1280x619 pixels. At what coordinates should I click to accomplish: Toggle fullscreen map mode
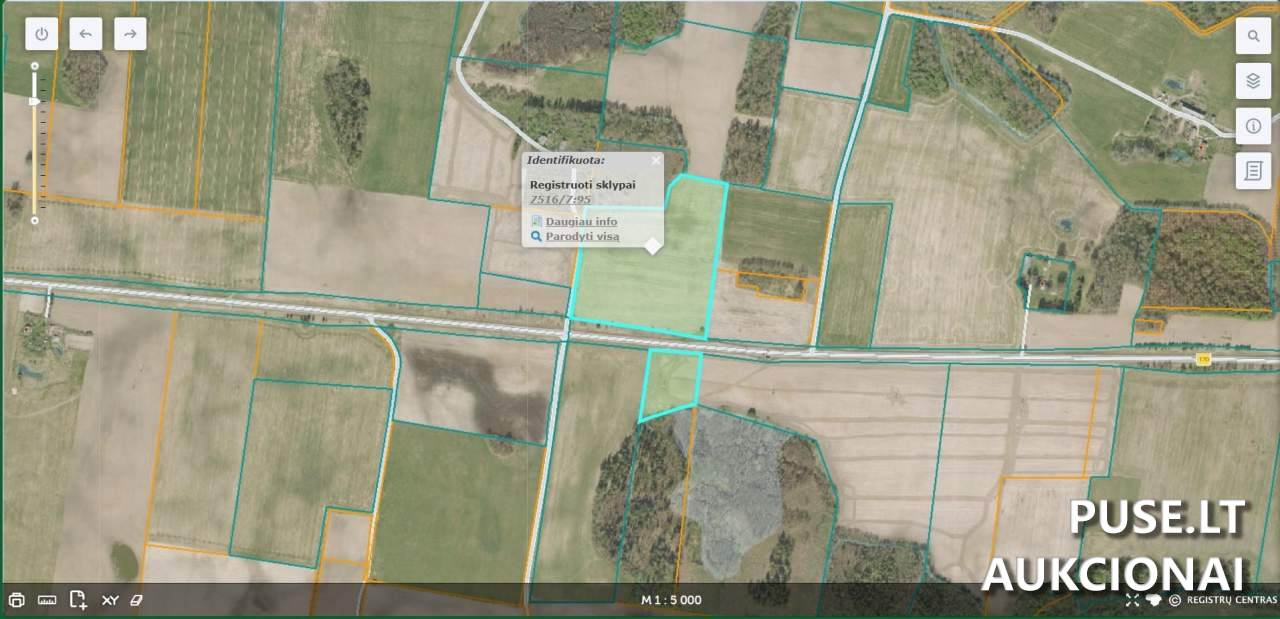(1132, 600)
